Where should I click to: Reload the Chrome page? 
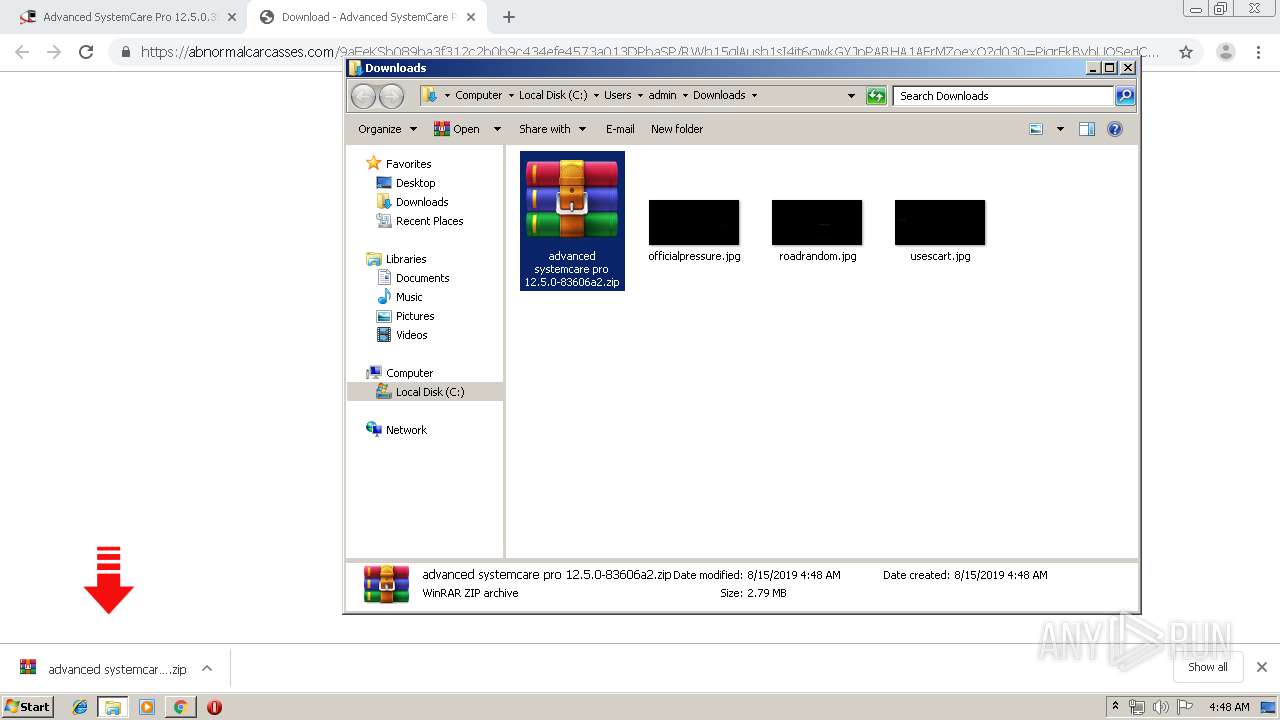pyautogui.click(x=86, y=52)
